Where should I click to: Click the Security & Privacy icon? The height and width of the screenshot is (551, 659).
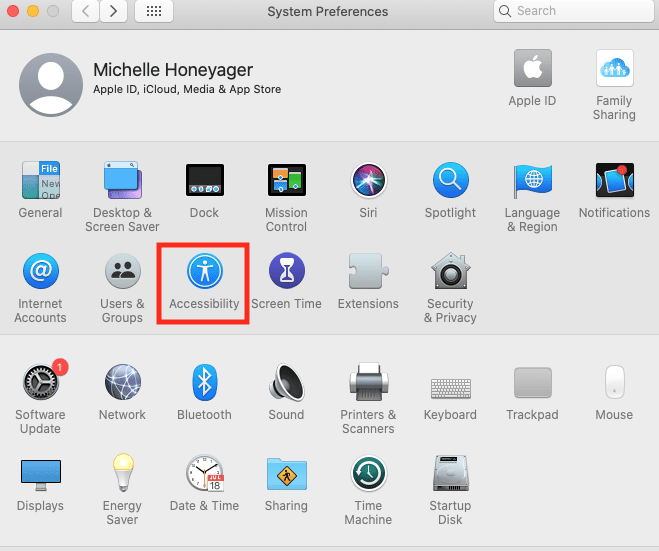(450, 272)
